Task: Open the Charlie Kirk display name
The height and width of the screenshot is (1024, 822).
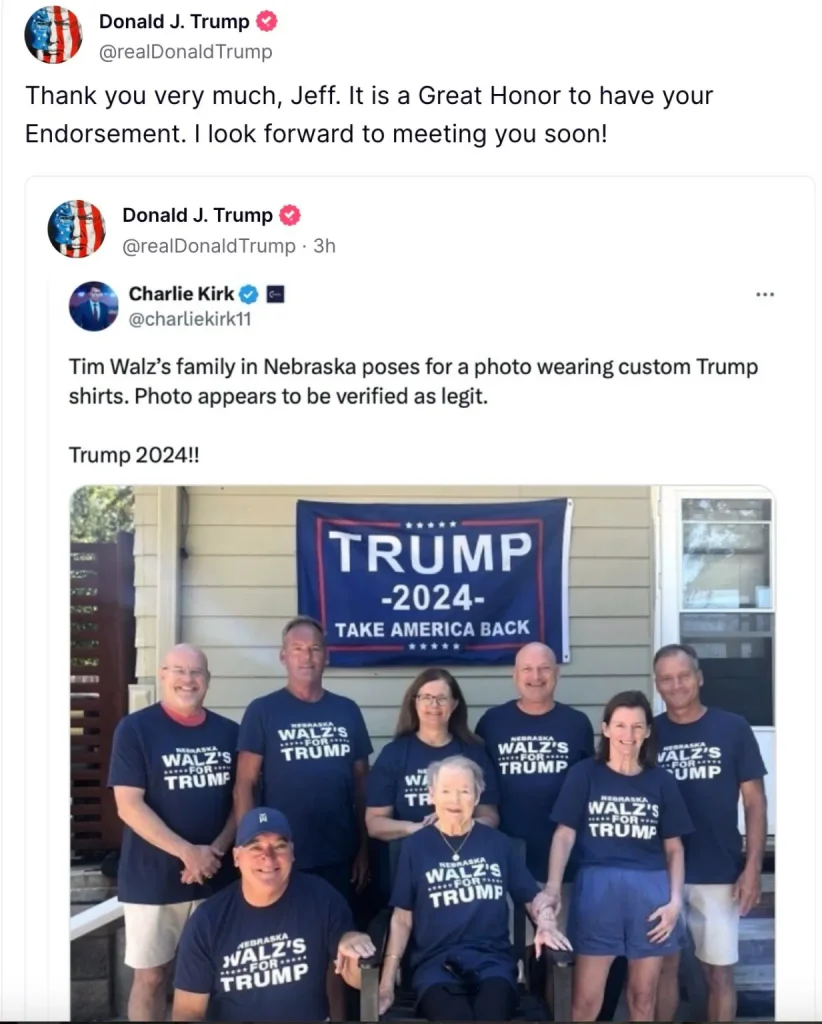Action: [182, 294]
